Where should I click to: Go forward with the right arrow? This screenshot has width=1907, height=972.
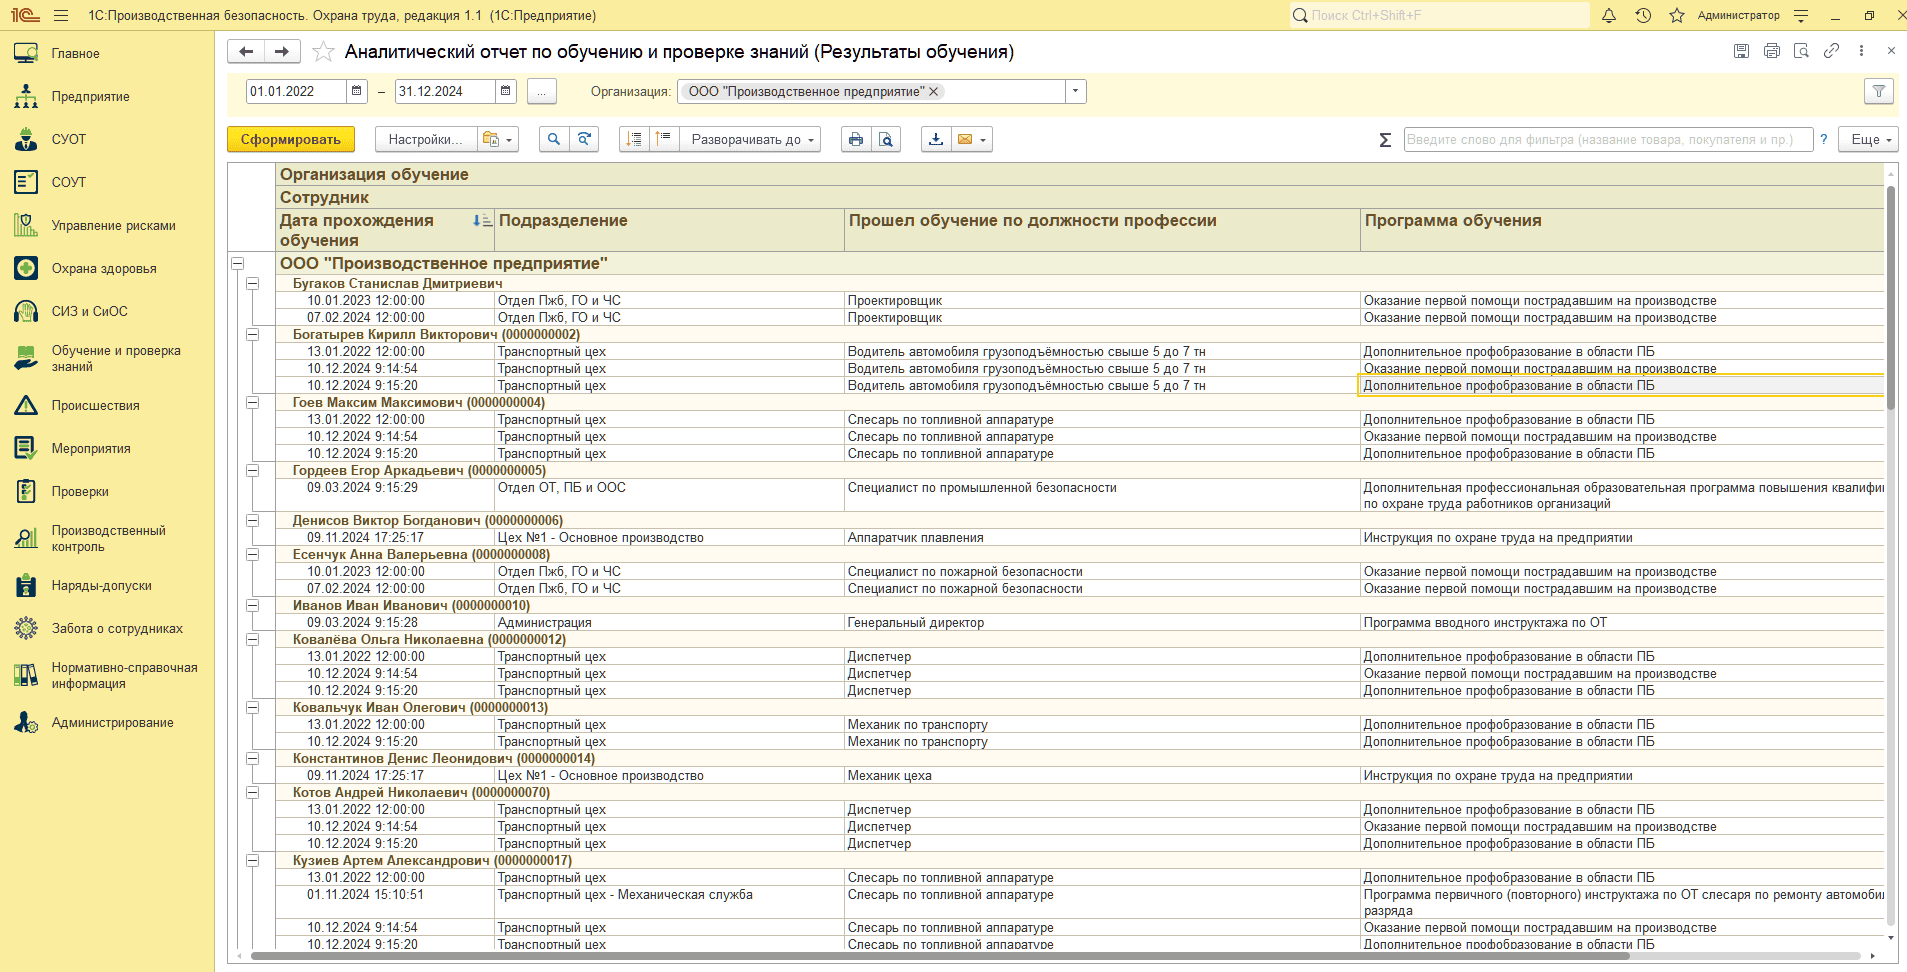tap(282, 52)
